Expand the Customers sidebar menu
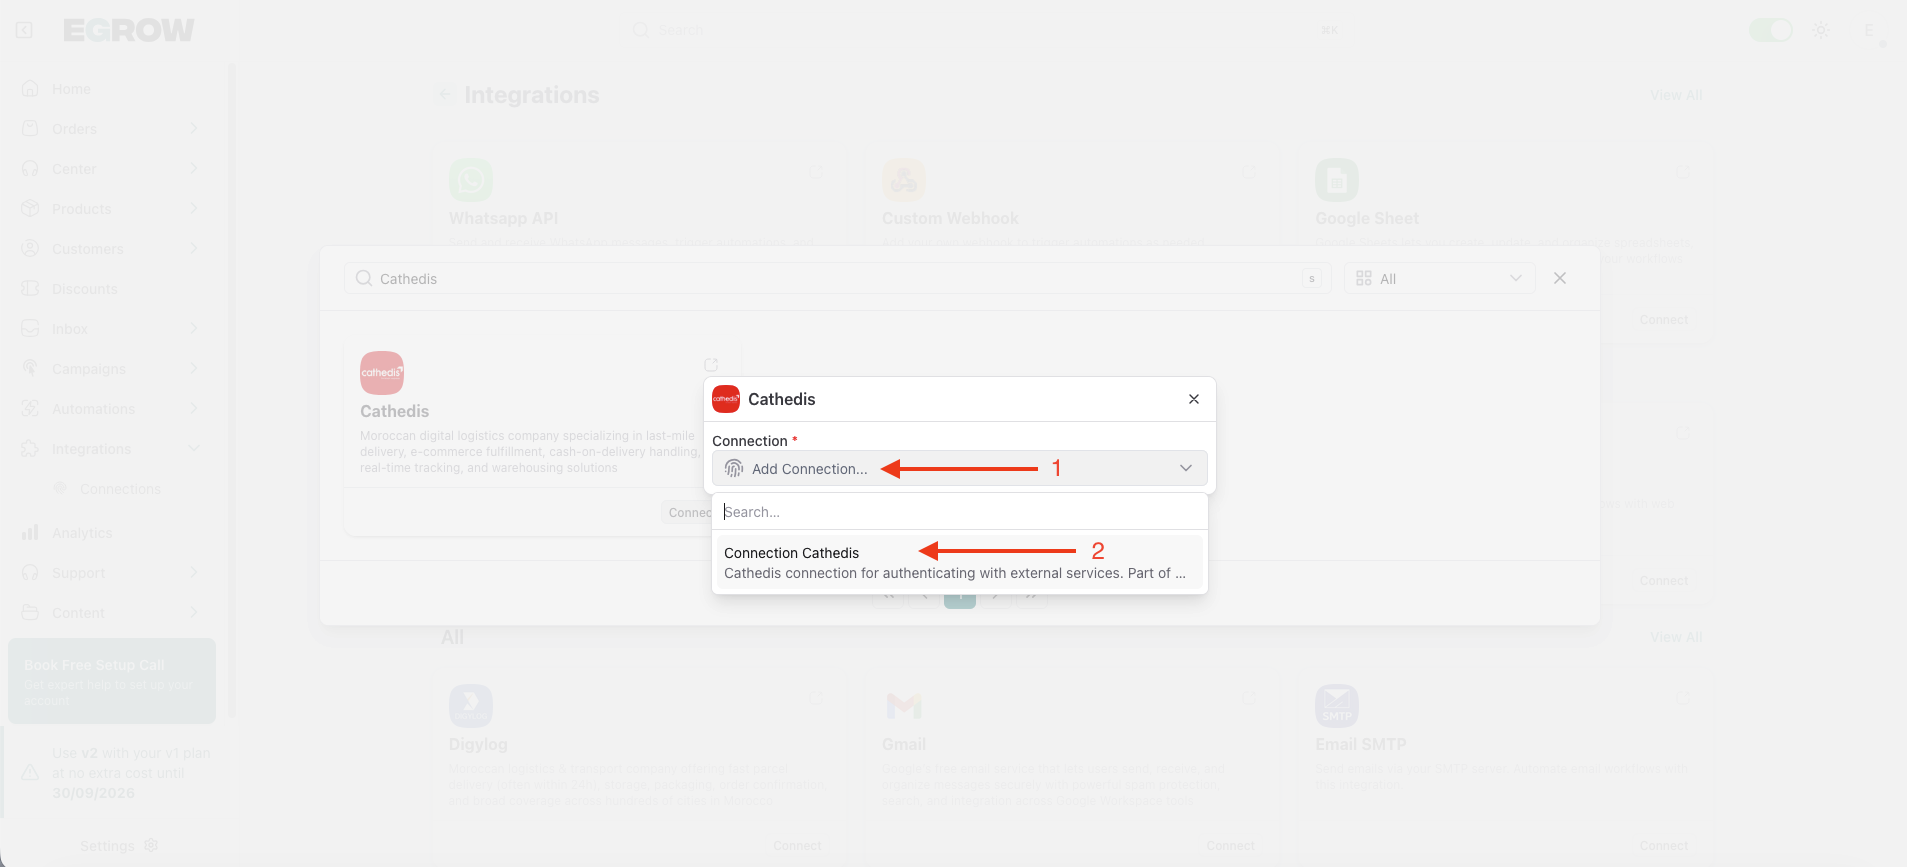Viewport: 1907px width, 867px height. pos(110,249)
